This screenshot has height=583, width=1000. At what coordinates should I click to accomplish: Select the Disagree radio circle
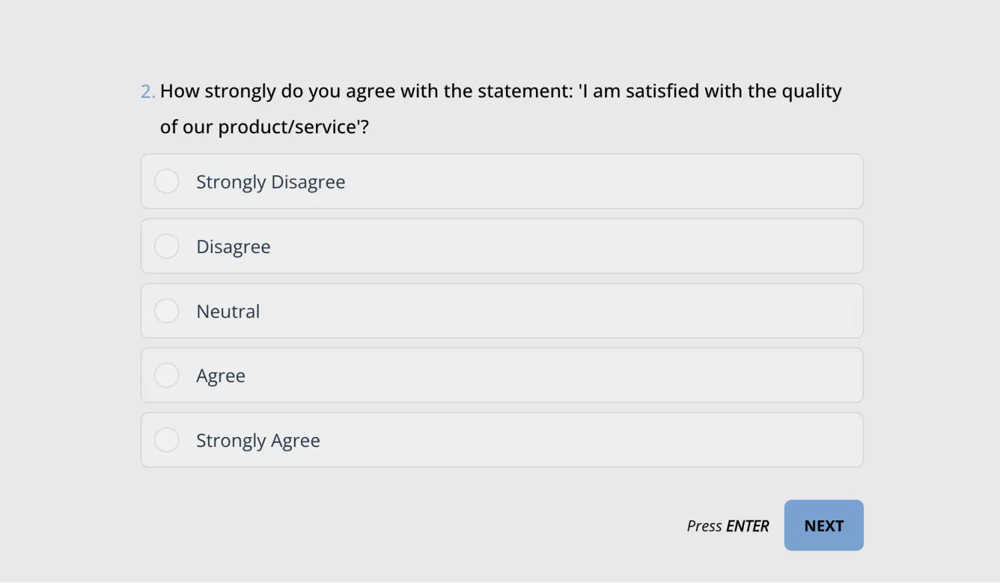(x=167, y=246)
